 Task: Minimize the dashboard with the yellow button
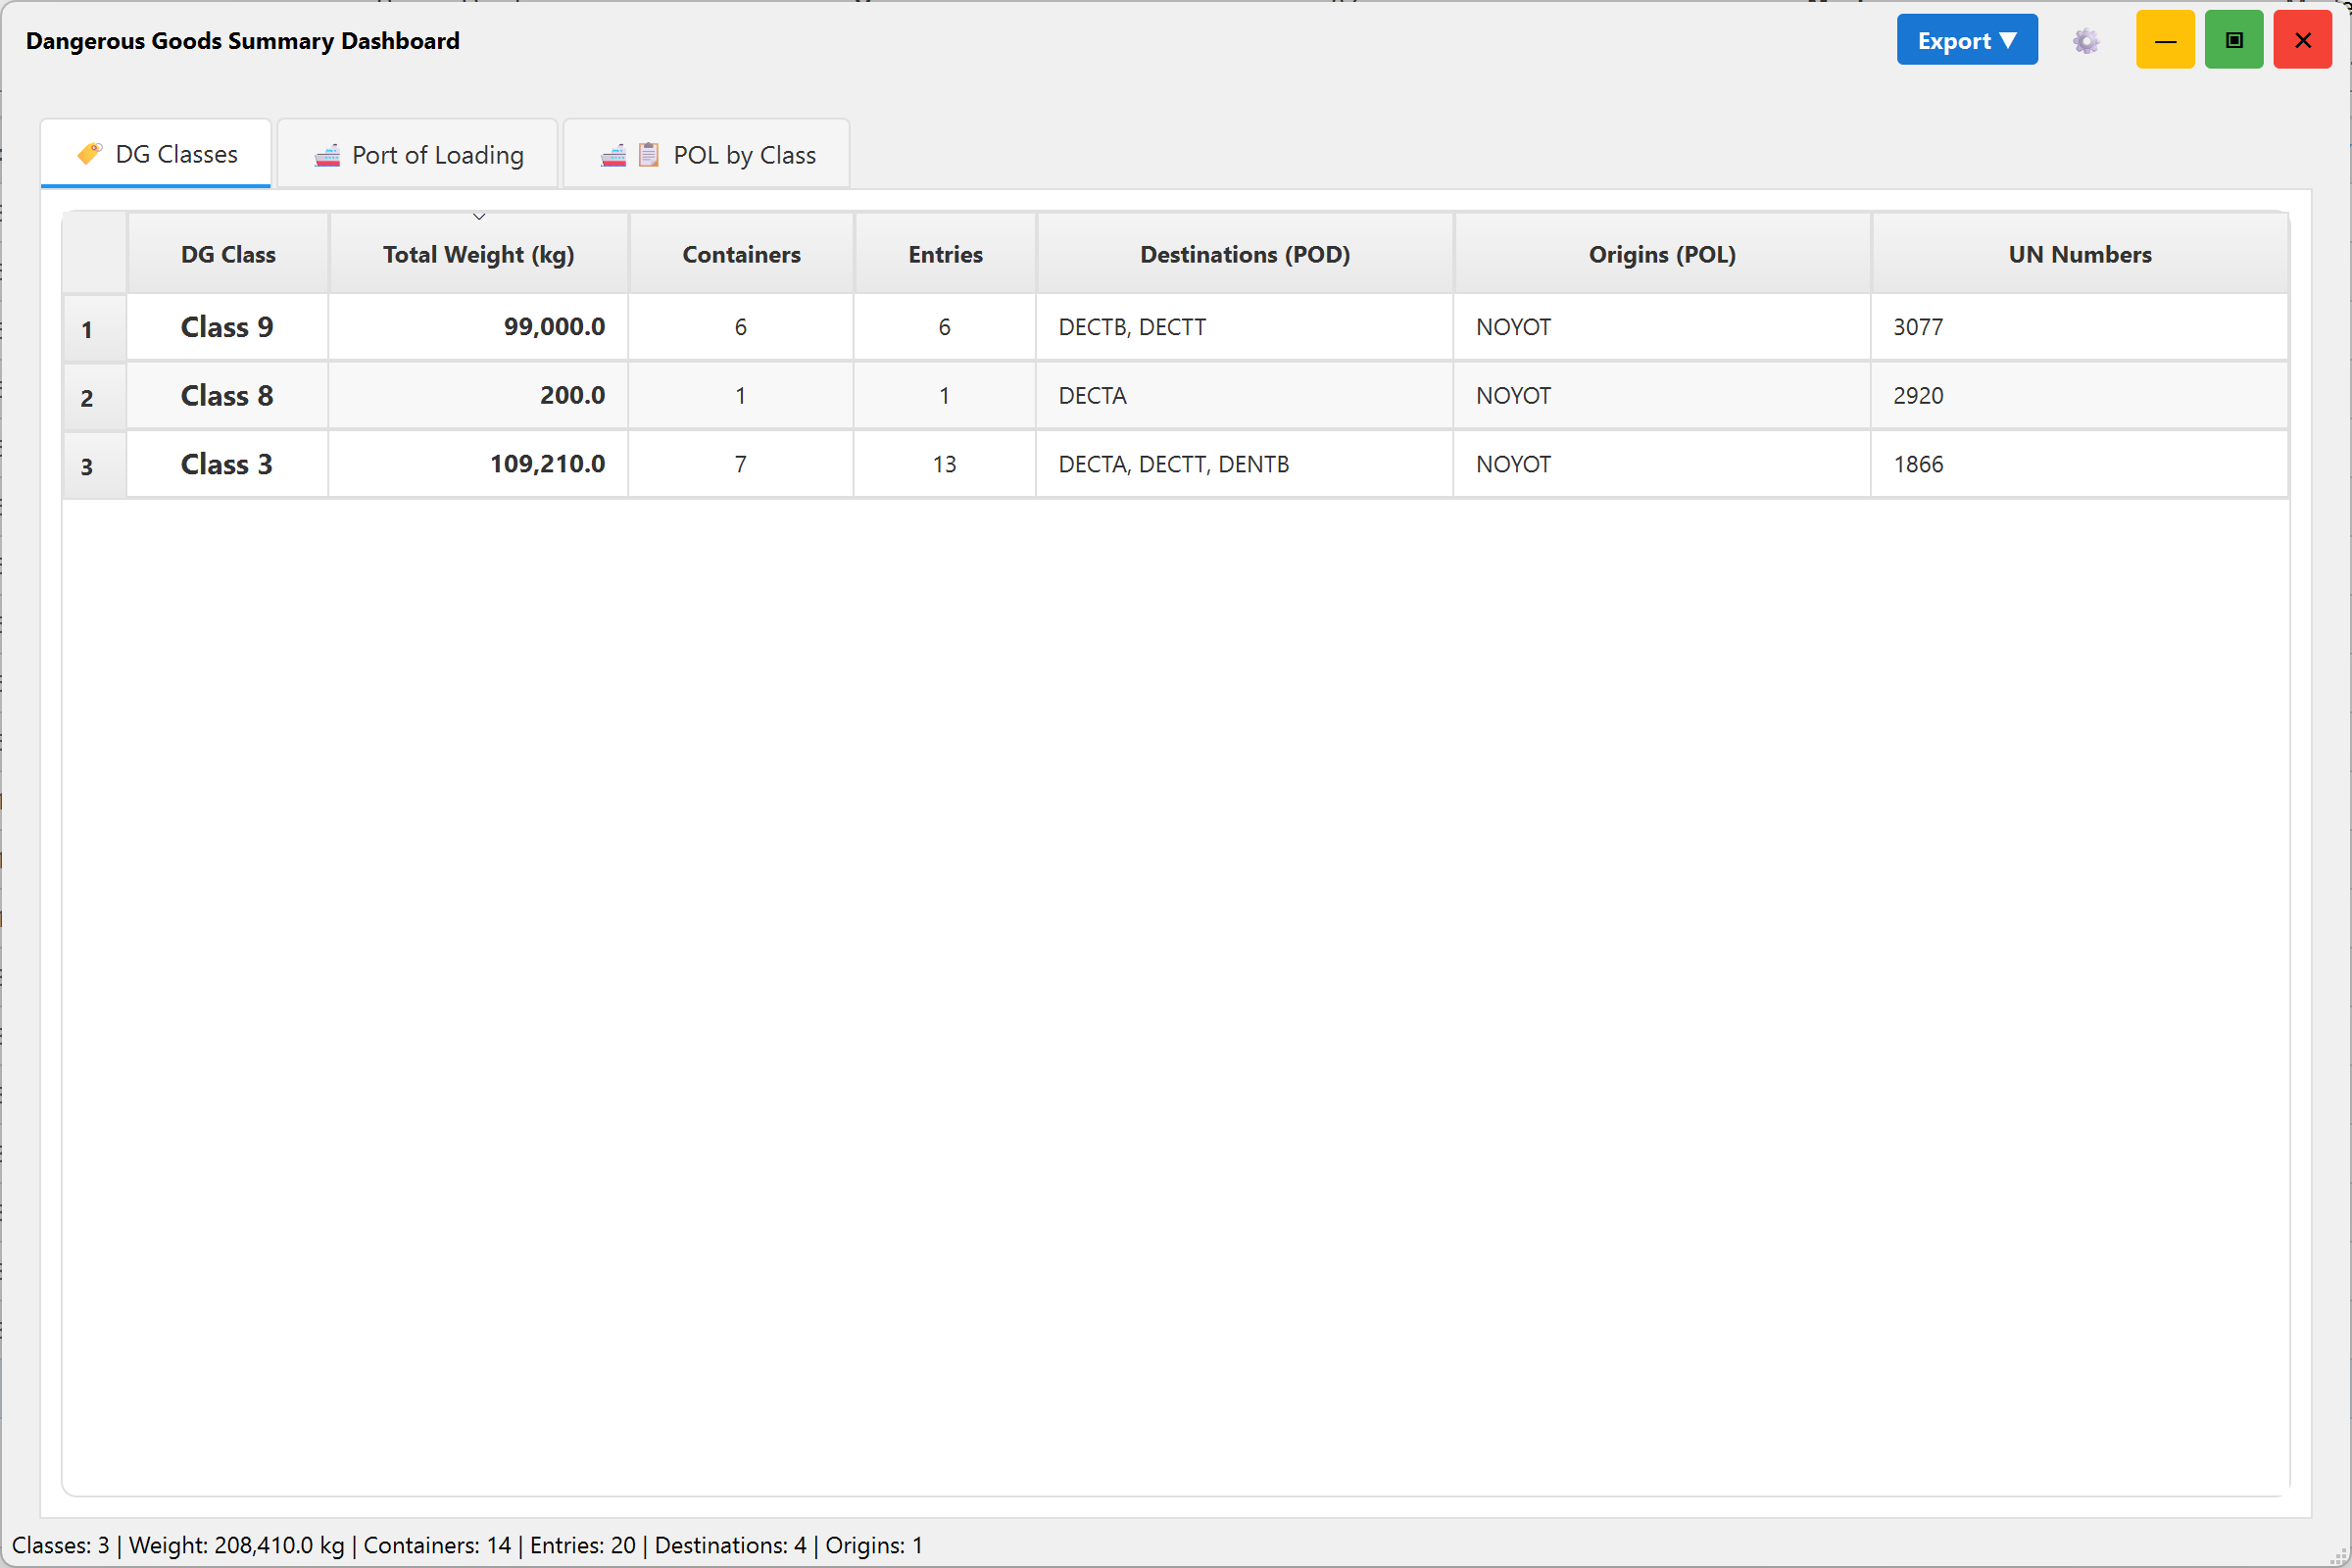pos(2165,40)
